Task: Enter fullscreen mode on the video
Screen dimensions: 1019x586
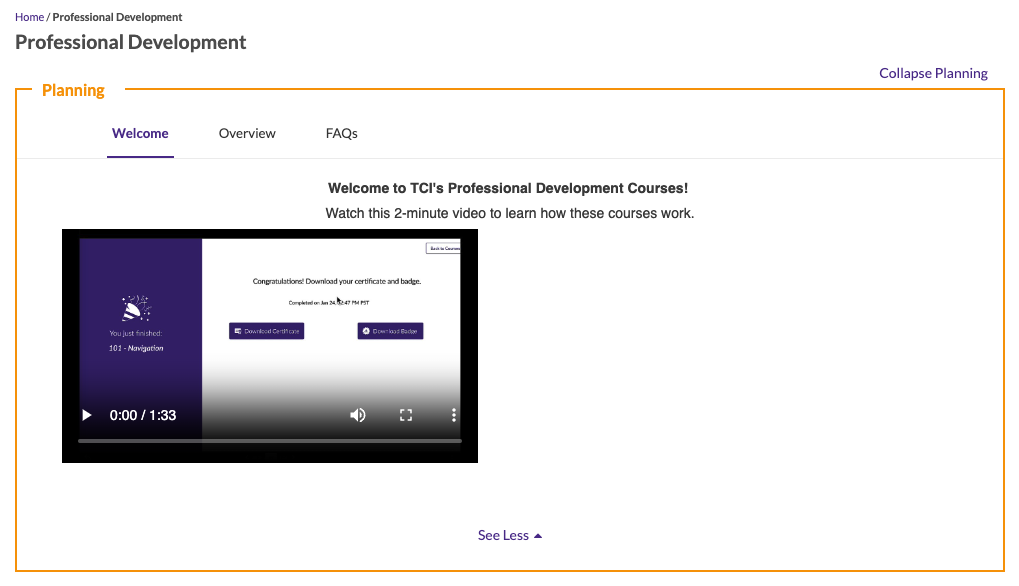Action: point(405,414)
